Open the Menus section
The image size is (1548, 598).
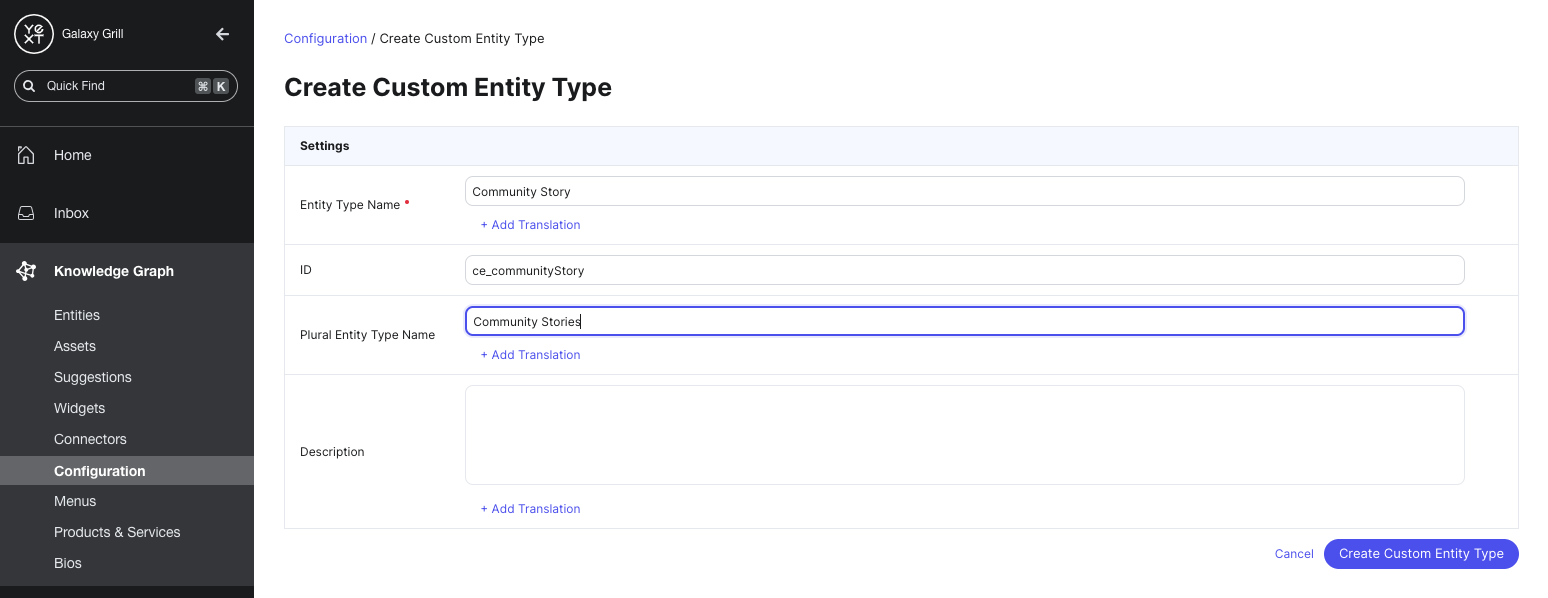click(74, 501)
